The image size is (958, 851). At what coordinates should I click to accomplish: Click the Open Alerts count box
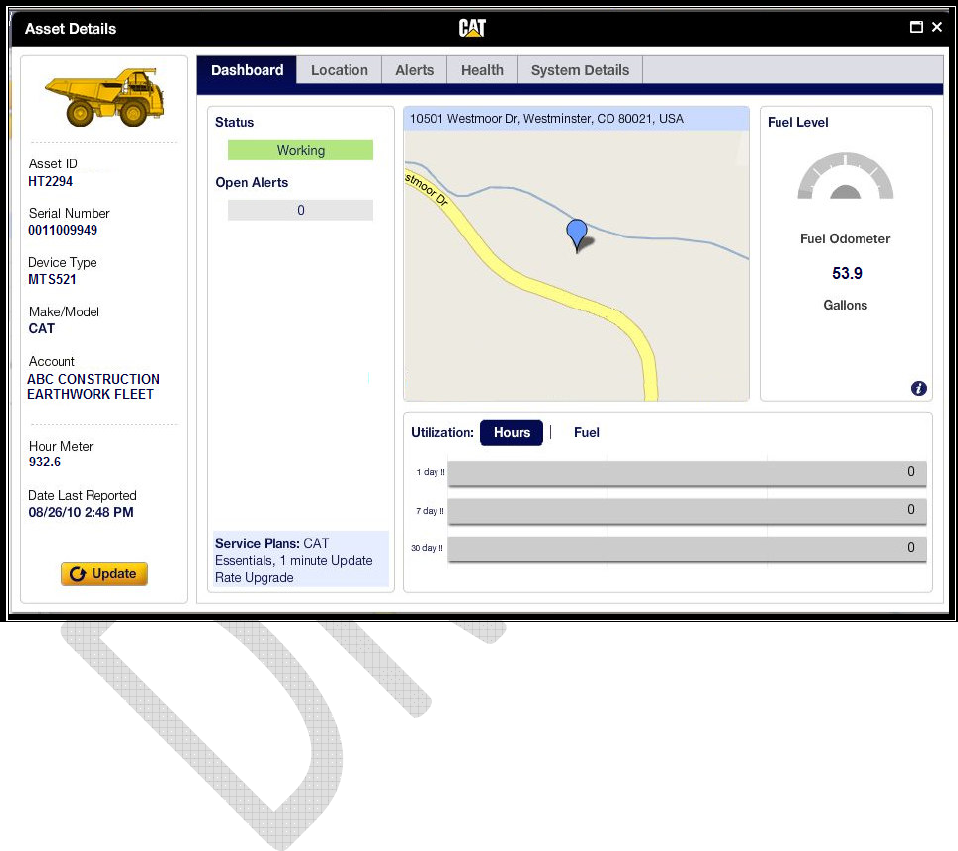click(300, 210)
